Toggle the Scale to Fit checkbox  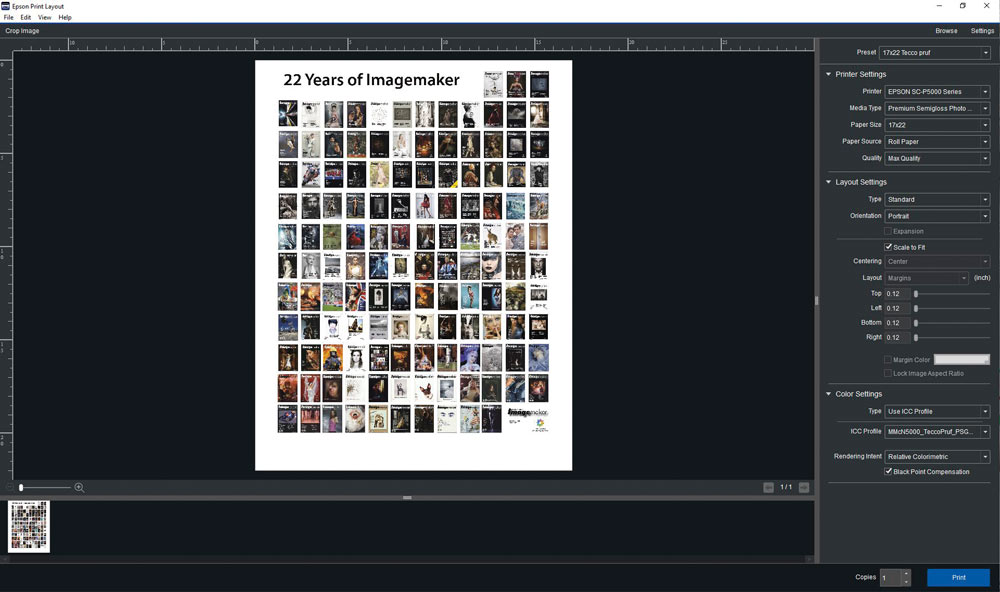pos(888,247)
